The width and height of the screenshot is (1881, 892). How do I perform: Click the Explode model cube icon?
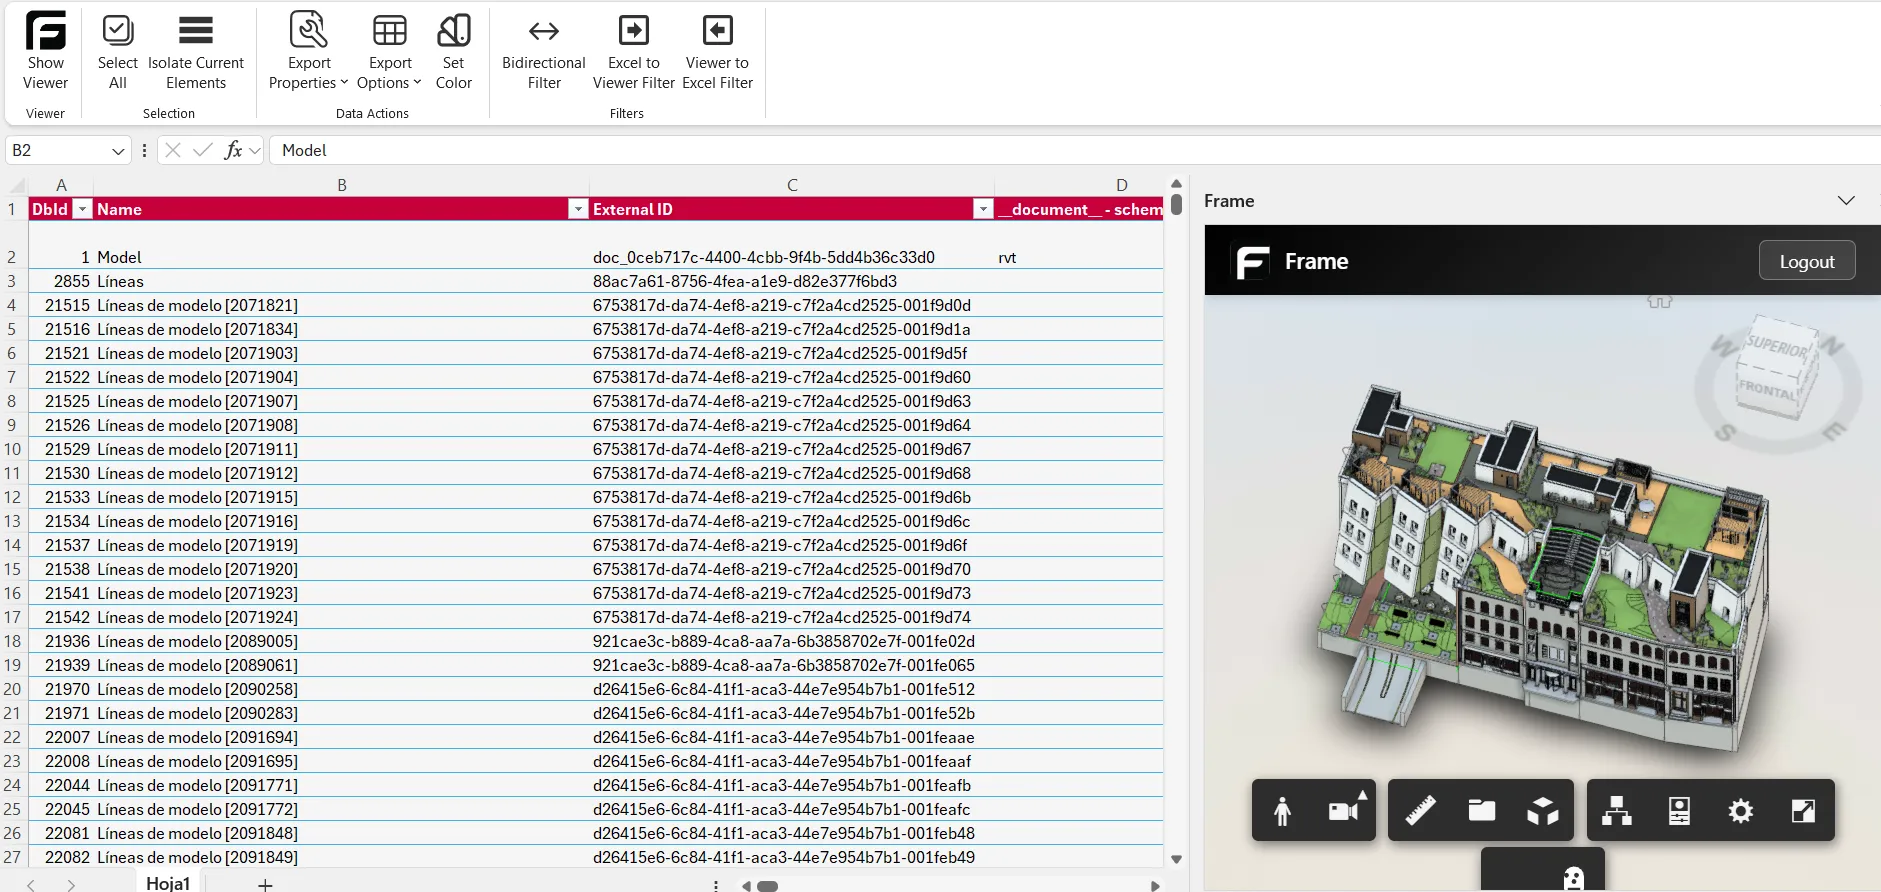click(1543, 811)
